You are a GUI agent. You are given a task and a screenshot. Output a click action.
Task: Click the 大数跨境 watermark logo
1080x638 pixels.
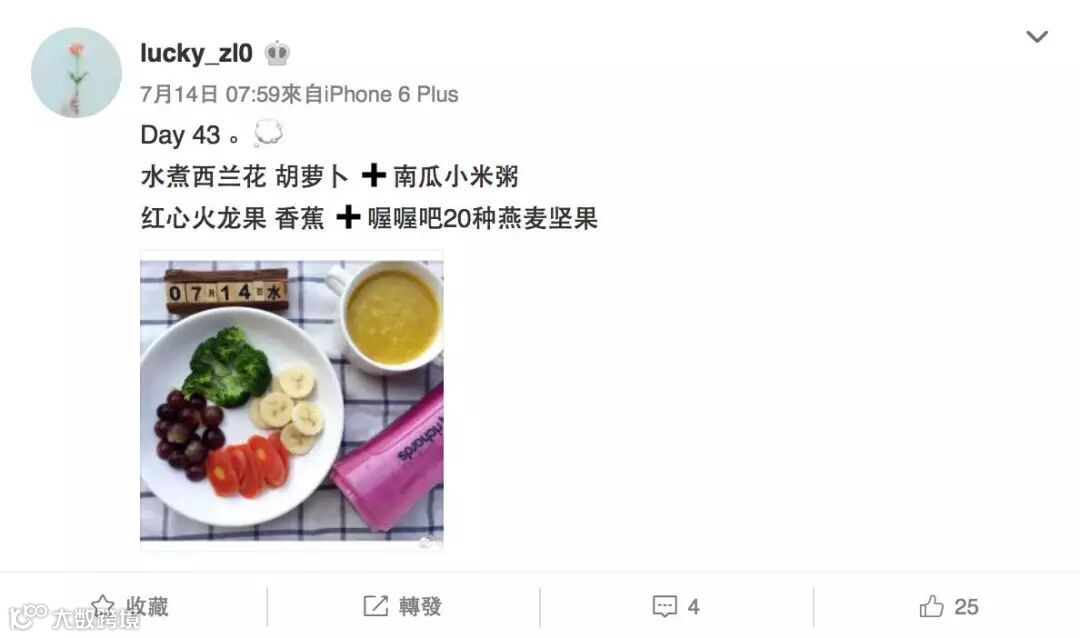[x=74, y=617]
